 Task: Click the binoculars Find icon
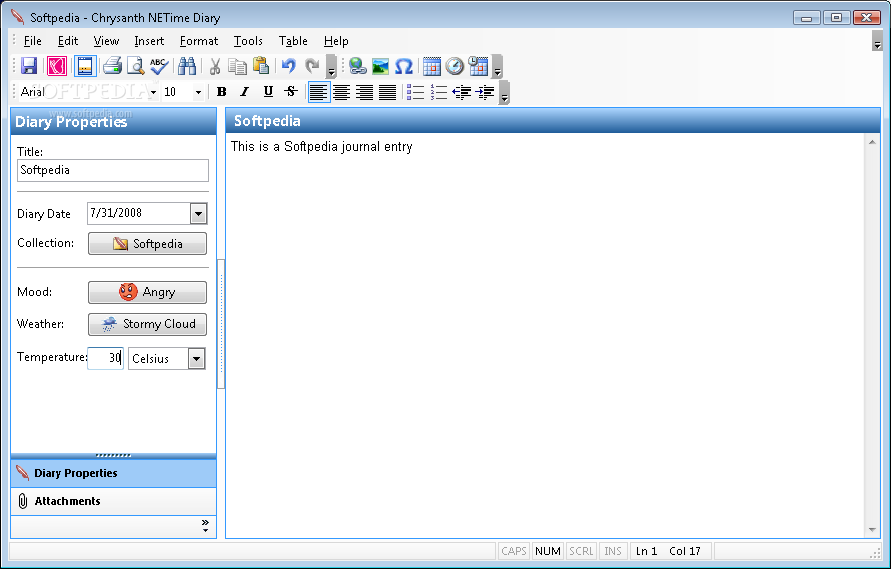(187, 66)
